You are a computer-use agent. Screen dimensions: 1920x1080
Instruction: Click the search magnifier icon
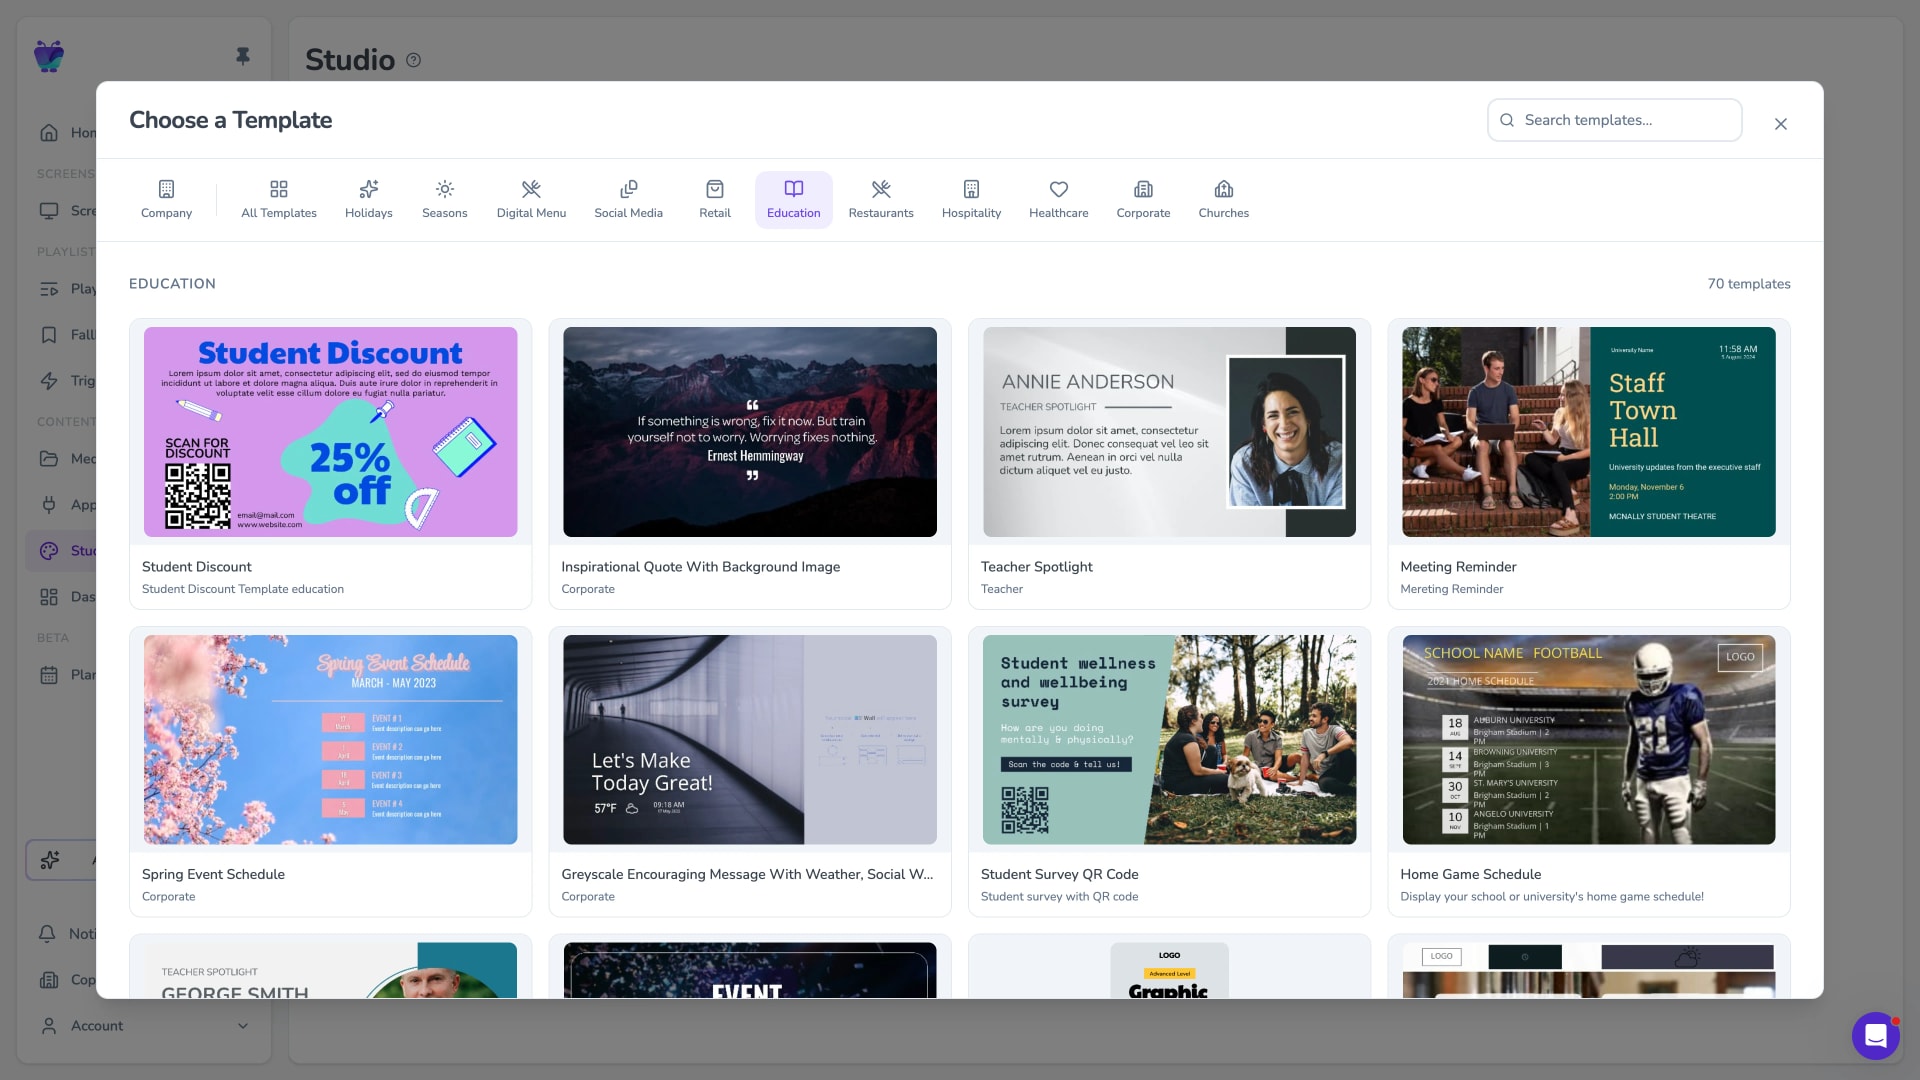[1507, 120]
